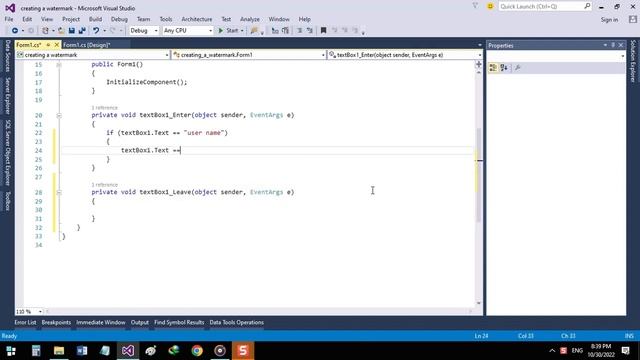Viewport: 640px width, 360px height.
Task: Collapse the textBox1_Leave method outline
Action: pyautogui.click(x=59, y=192)
